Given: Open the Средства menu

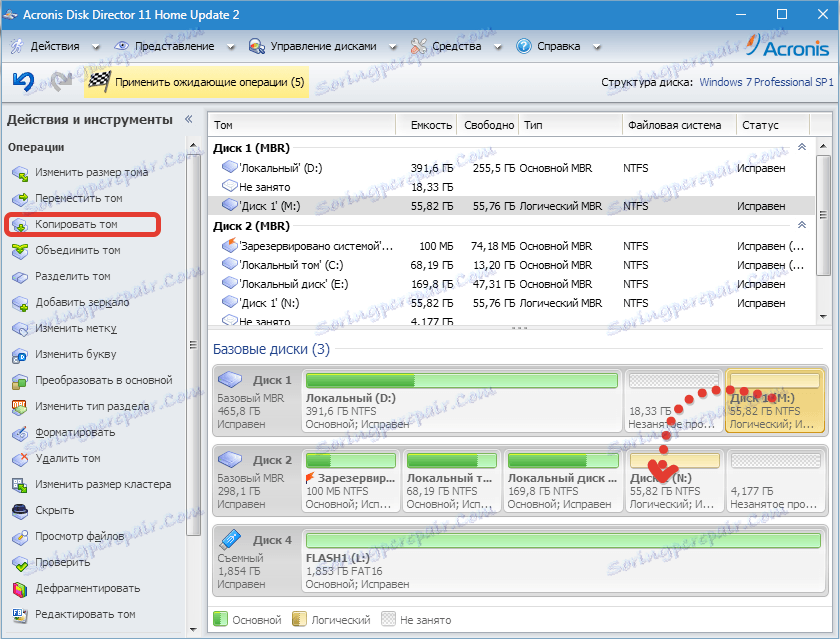Looking at the screenshot, I should pyautogui.click(x=456, y=47).
